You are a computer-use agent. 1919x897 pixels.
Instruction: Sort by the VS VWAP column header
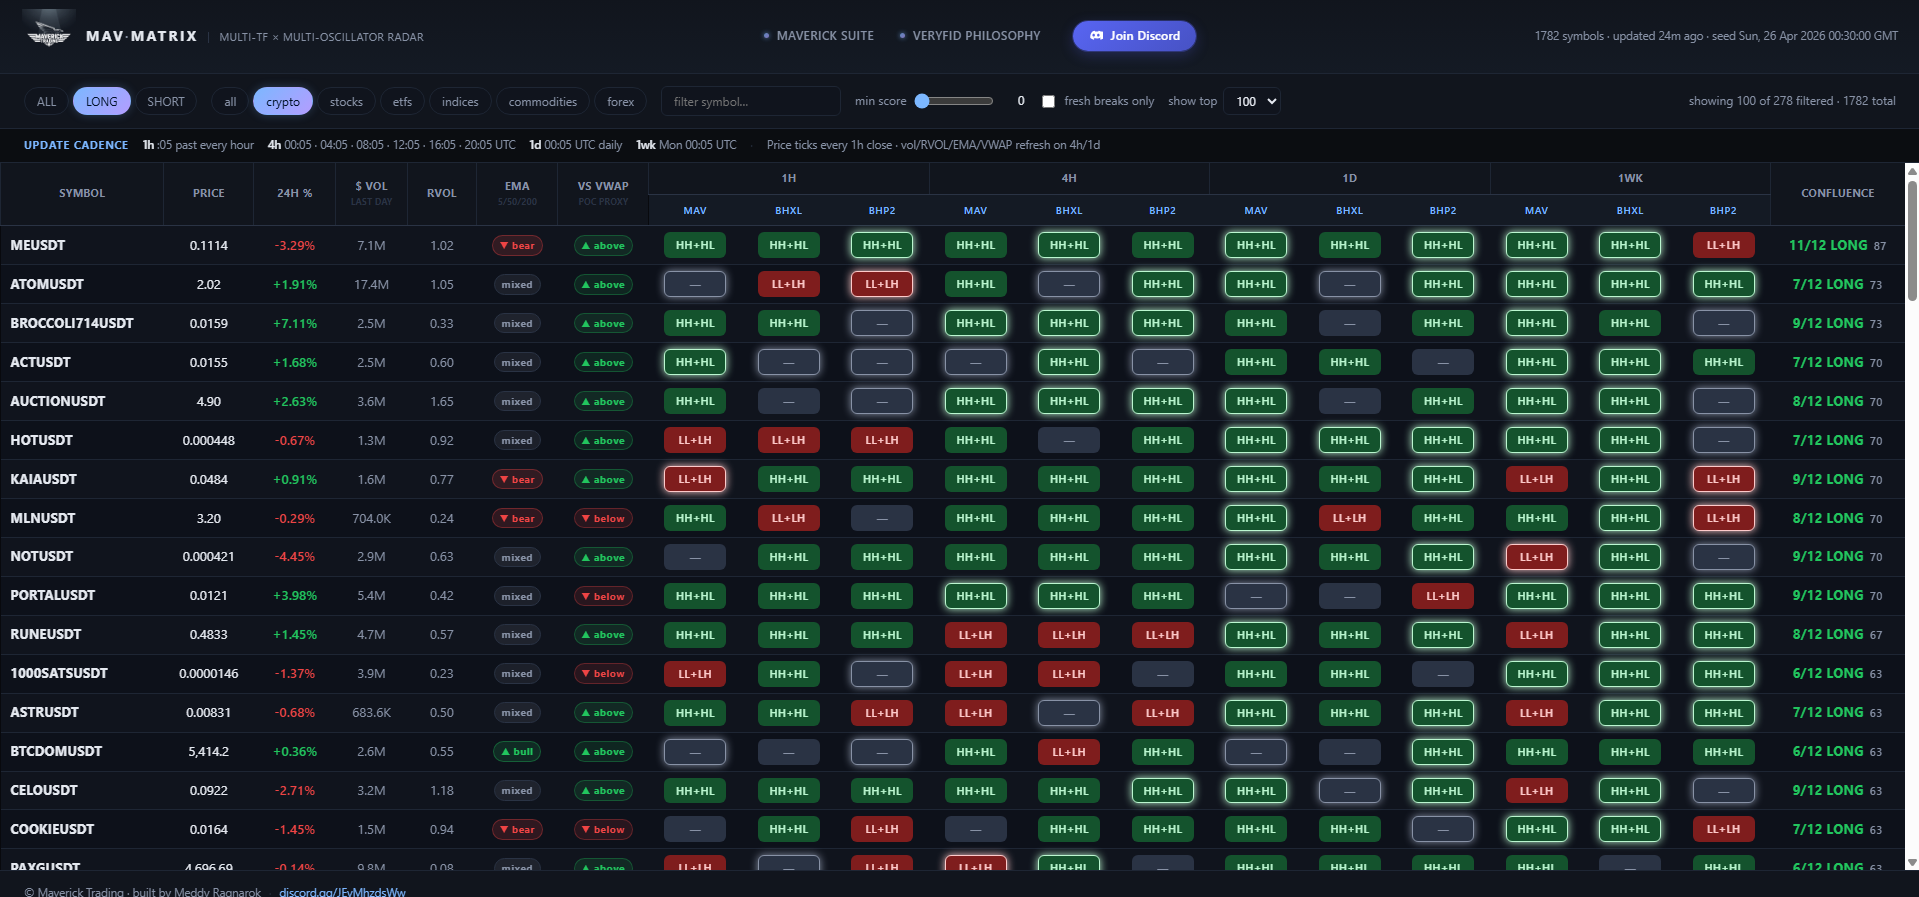[603, 193]
